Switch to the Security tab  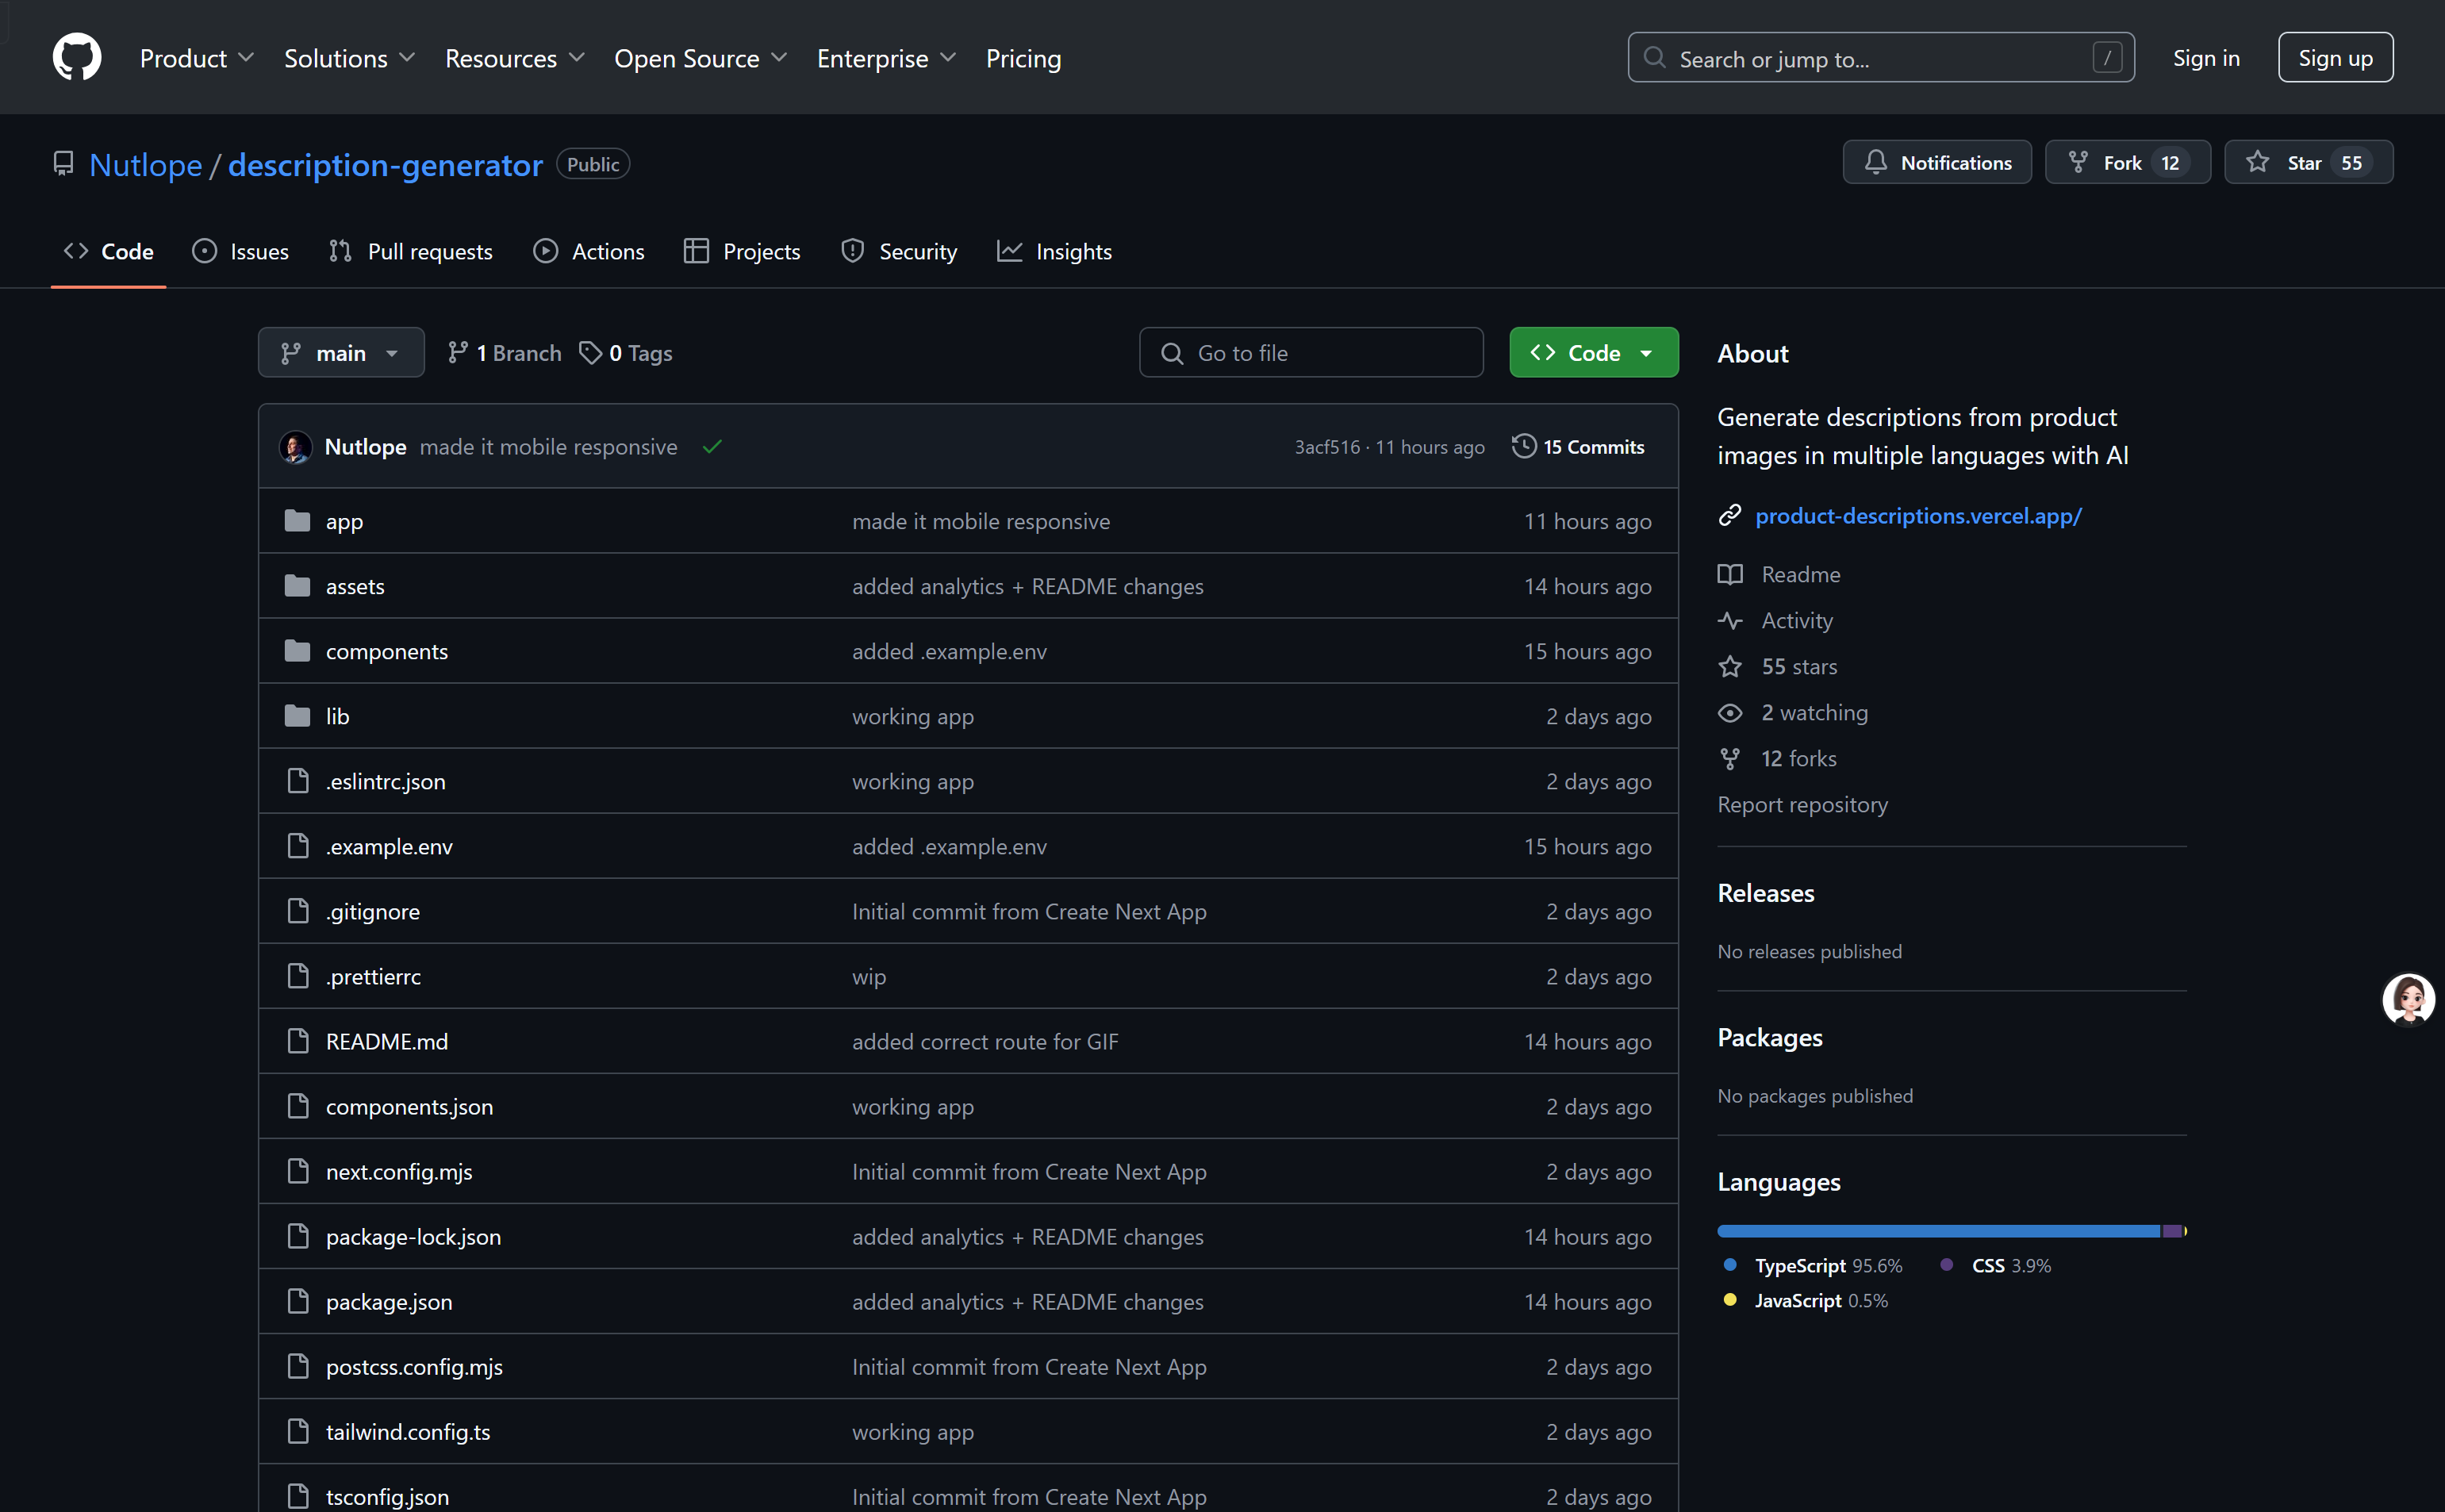pos(898,251)
